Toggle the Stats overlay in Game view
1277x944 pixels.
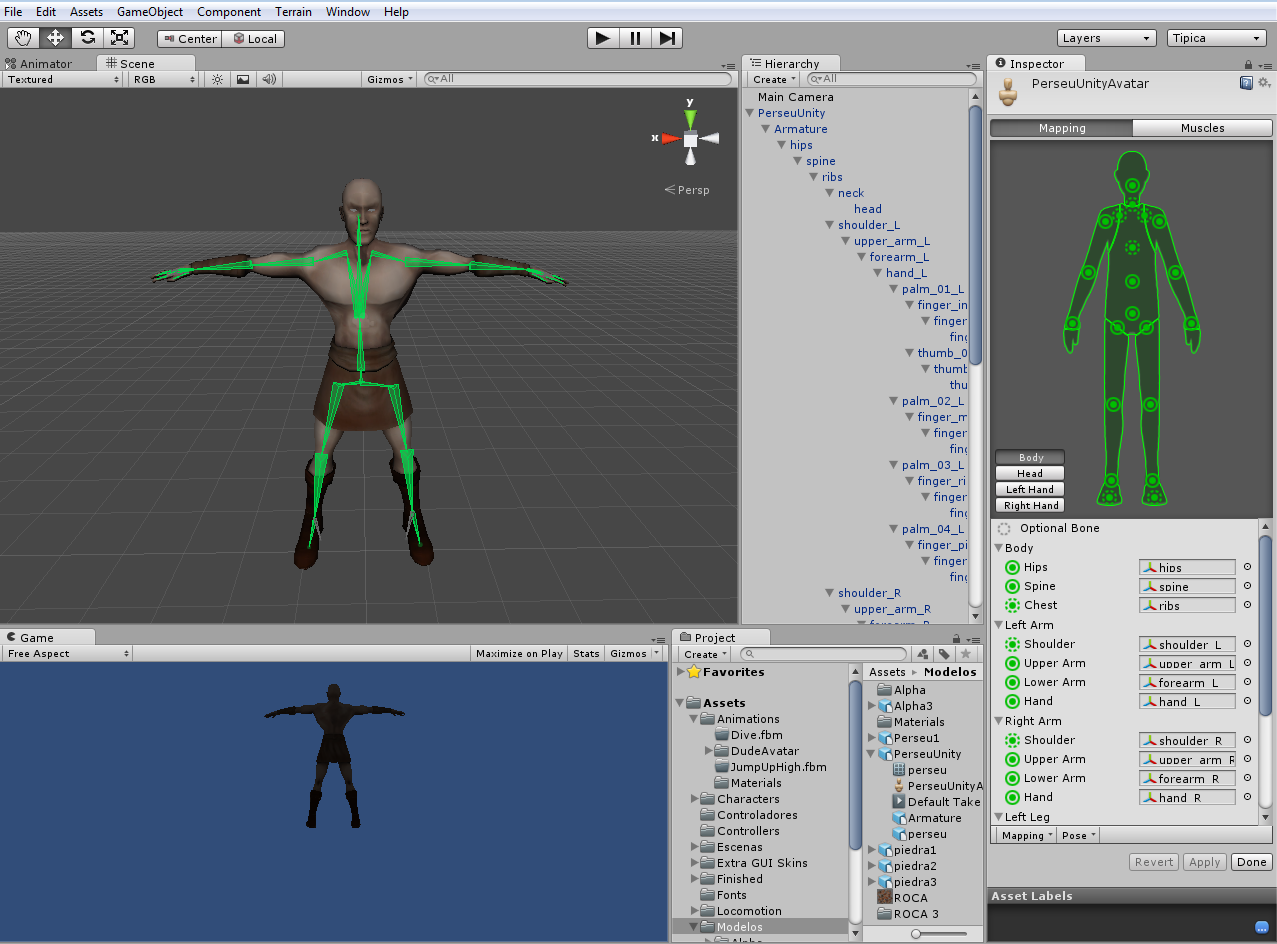(586, 654)
